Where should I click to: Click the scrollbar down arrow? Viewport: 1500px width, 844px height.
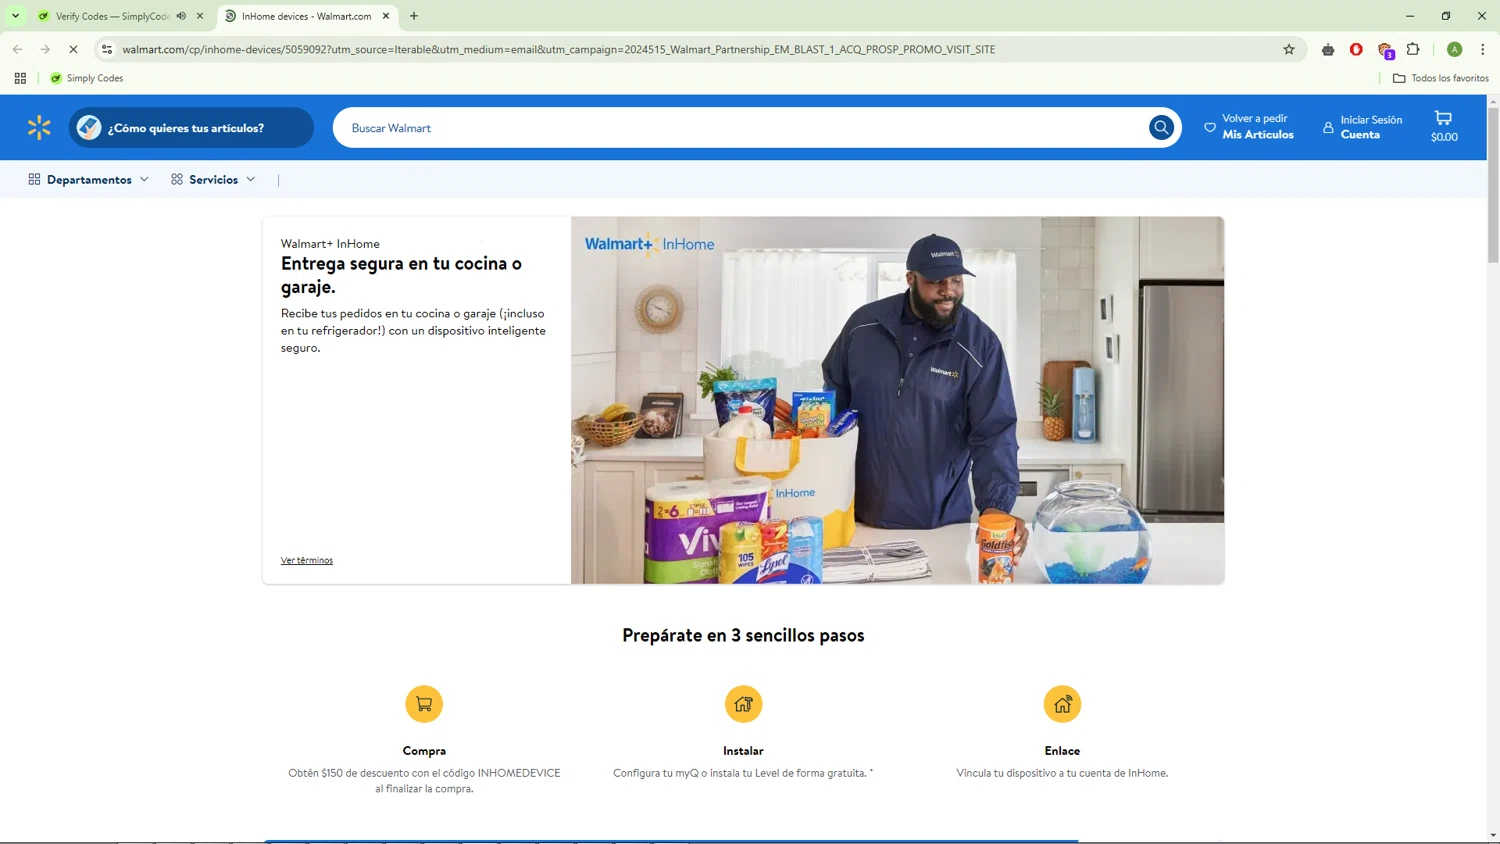click(x=1493, y=835)
